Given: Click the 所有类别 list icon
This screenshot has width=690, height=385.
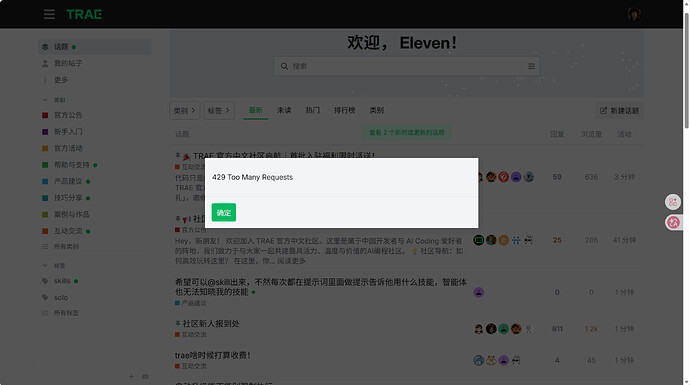Looking at the screenshot, I should tap(45, 247).
